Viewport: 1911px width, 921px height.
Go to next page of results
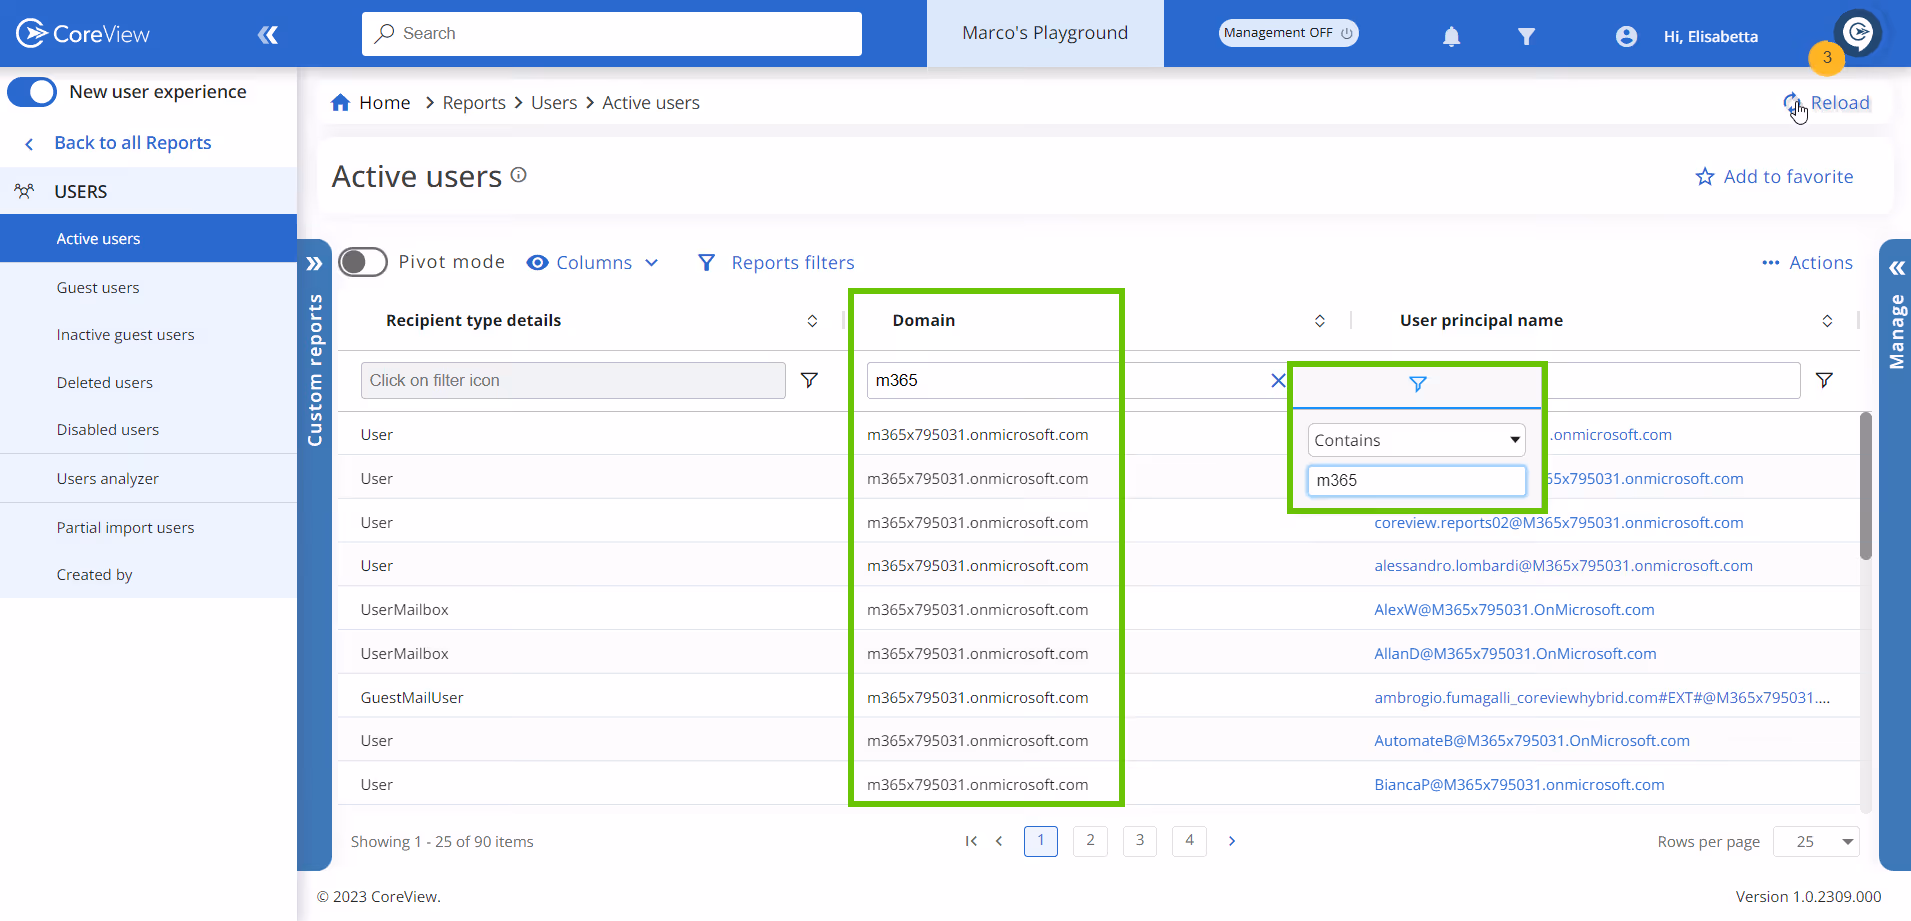[1232, 841]
